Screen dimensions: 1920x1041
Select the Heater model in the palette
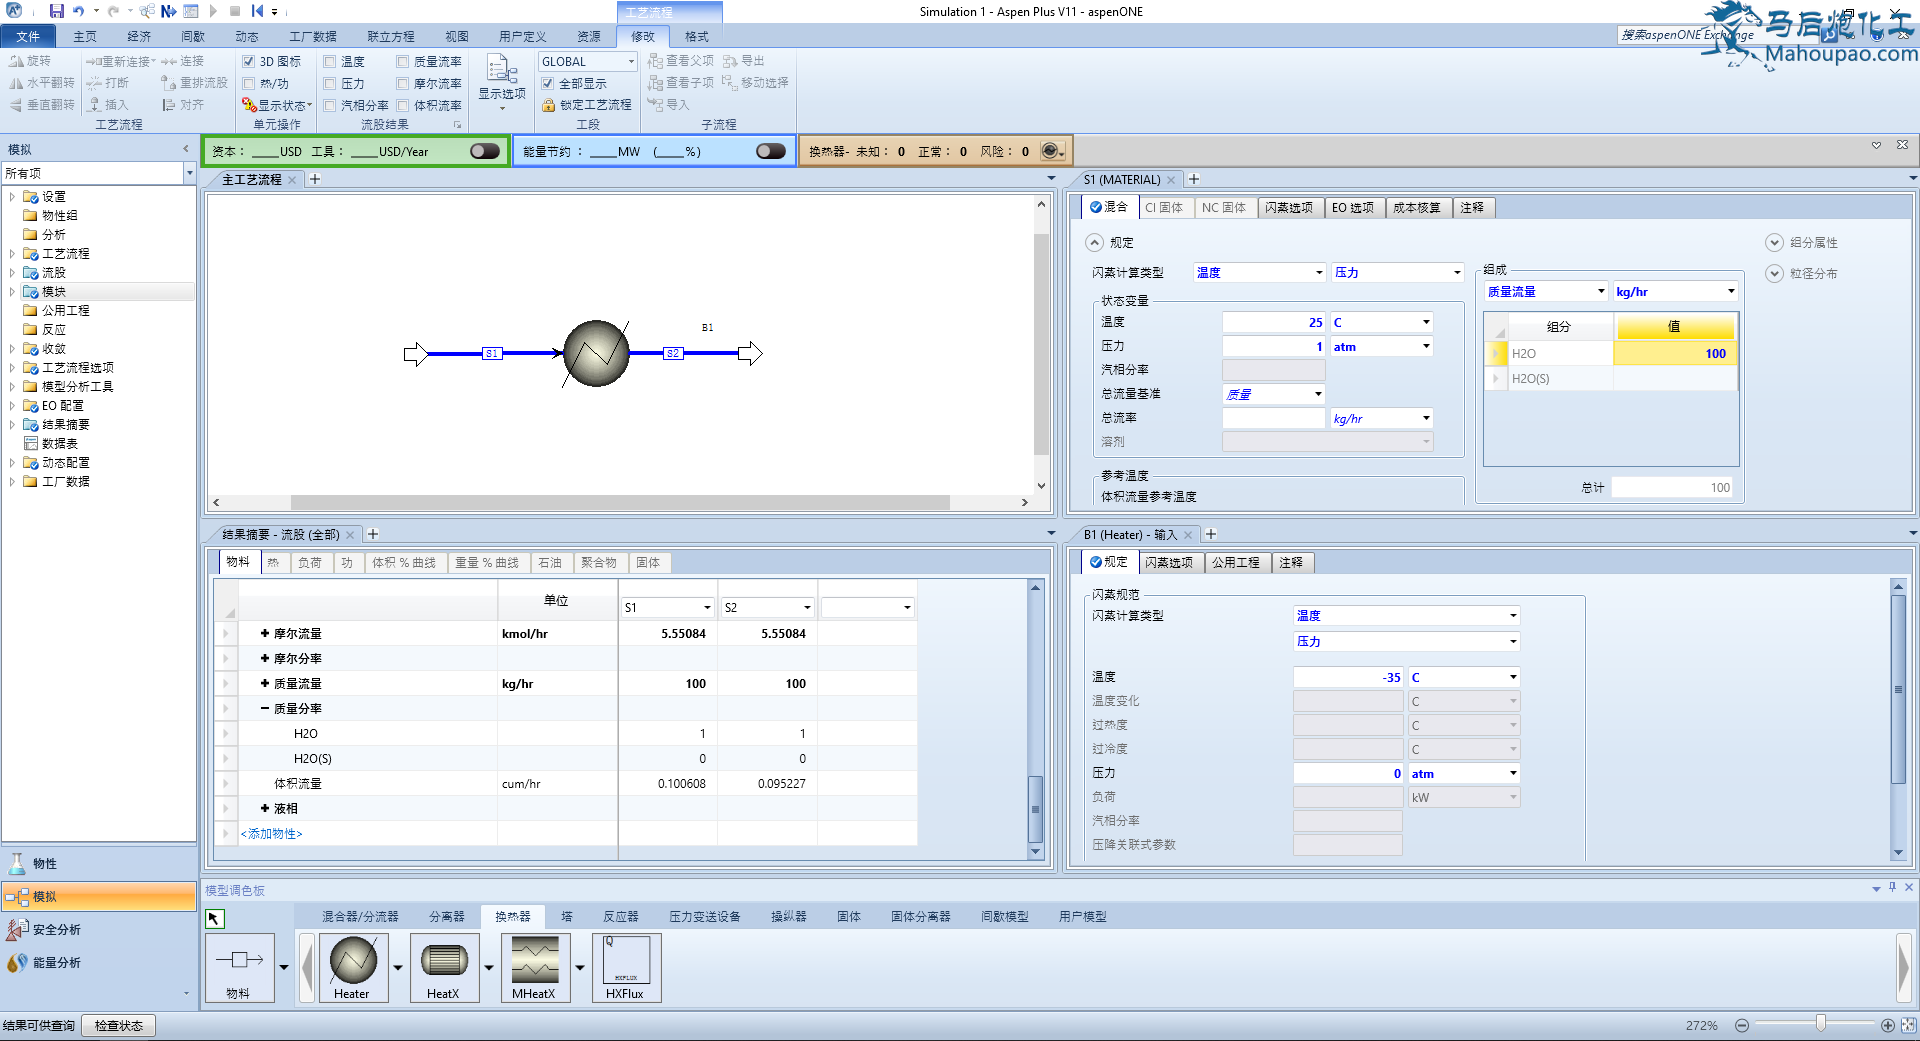353,967
